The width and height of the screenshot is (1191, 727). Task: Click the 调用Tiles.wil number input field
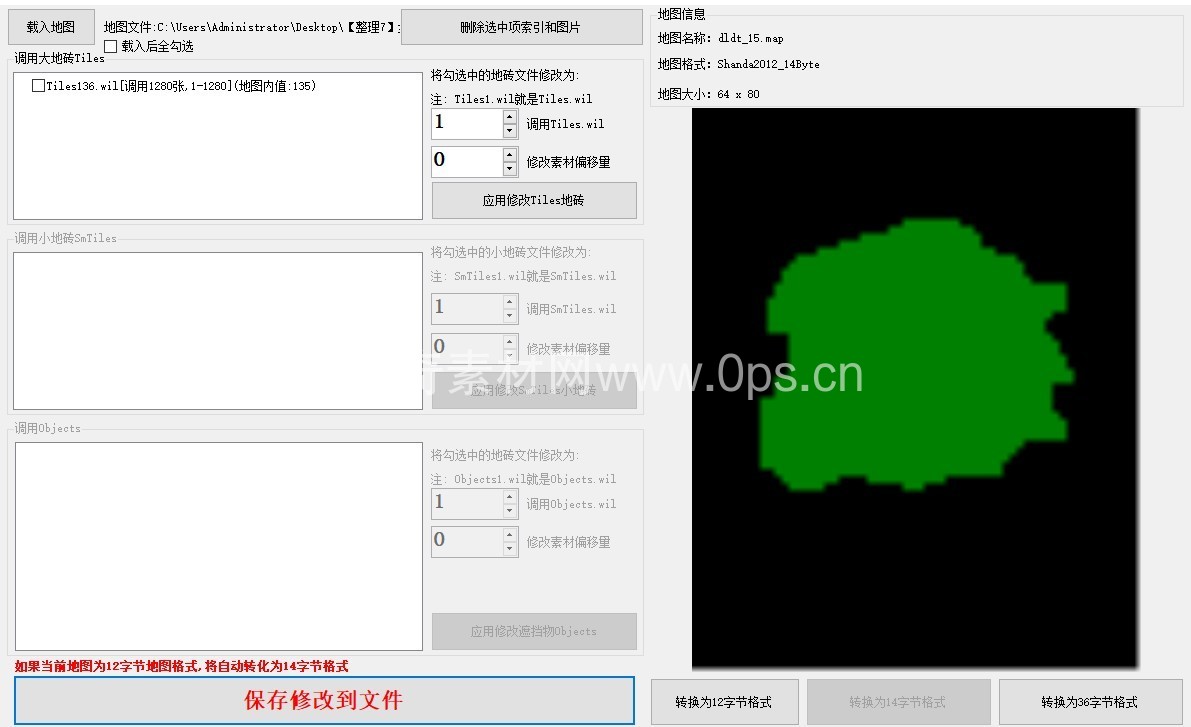point(466,124)
